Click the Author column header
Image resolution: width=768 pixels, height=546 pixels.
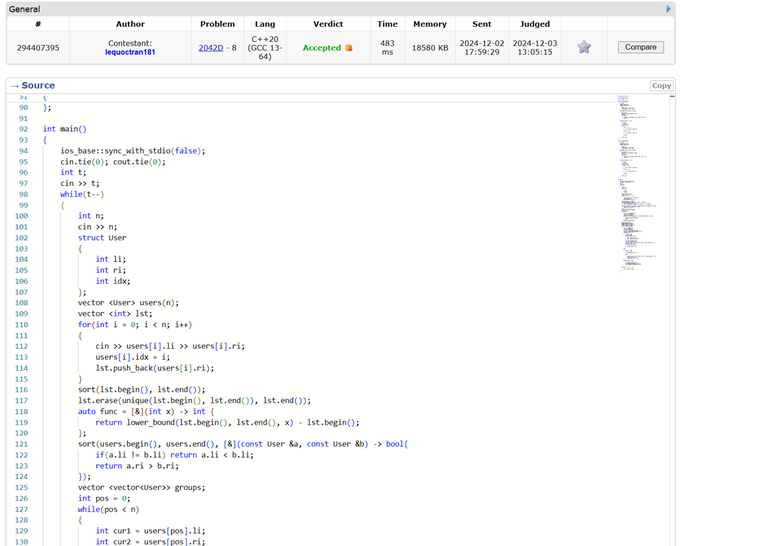click(130, 24)
